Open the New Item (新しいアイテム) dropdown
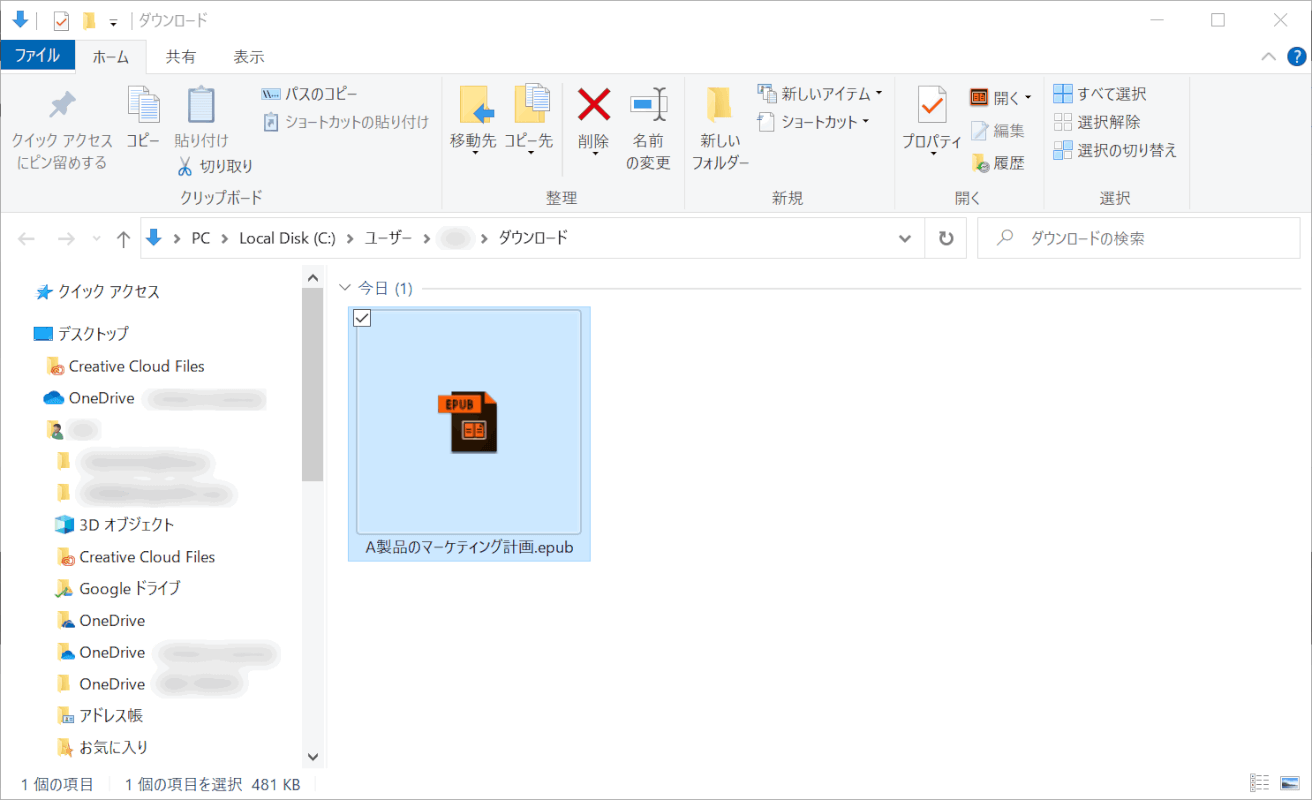 (x=820, y=94)
